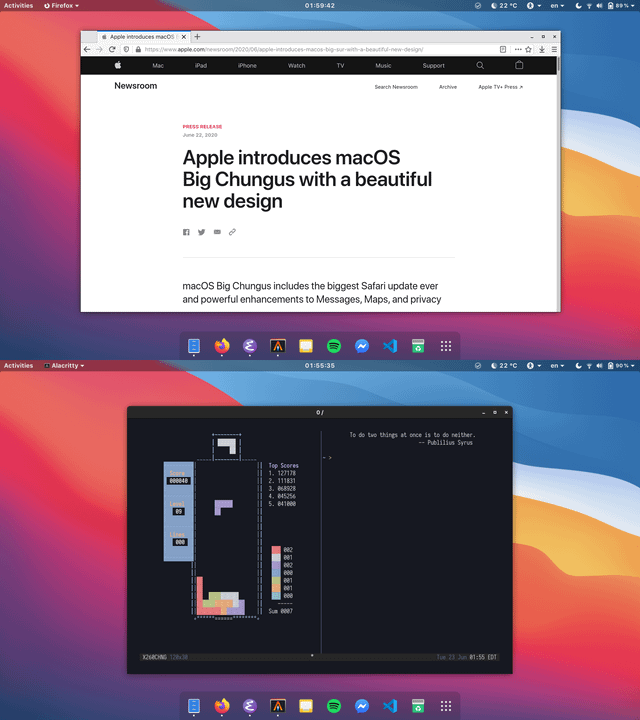Viewport: 640px width, 720px height.
Task: Open Emacs from dock beneath Firefox window
Action: point(249,346)
